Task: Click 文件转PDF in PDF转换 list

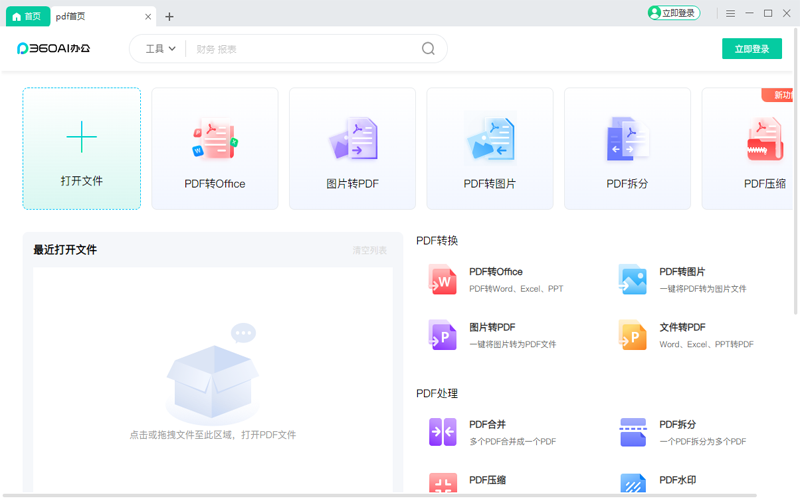Action: click(684, 335)
